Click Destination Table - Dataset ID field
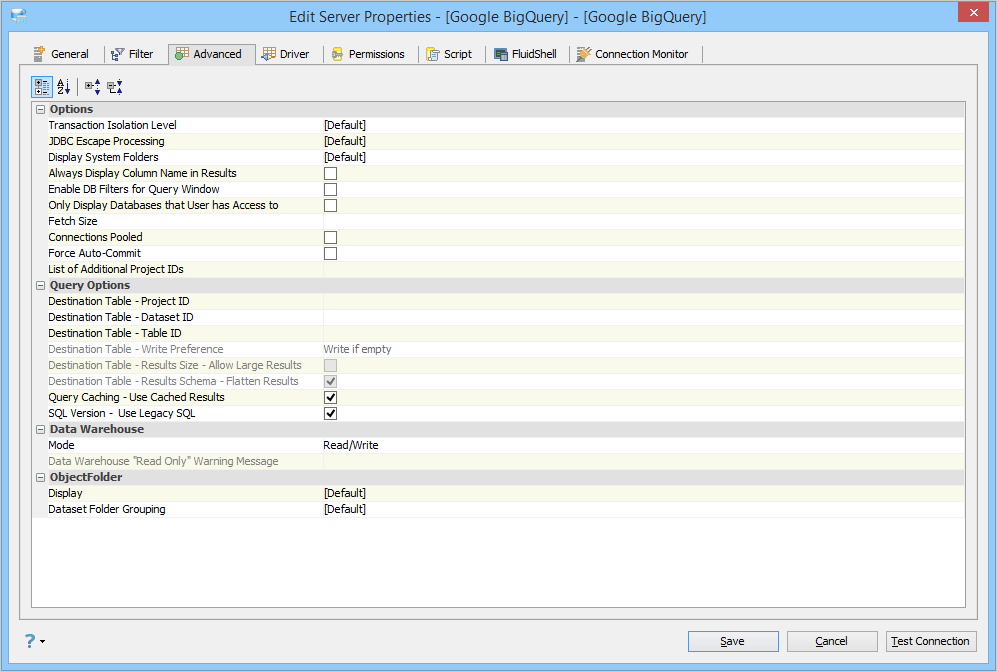The image size is (997, 672). coord(643,317)
